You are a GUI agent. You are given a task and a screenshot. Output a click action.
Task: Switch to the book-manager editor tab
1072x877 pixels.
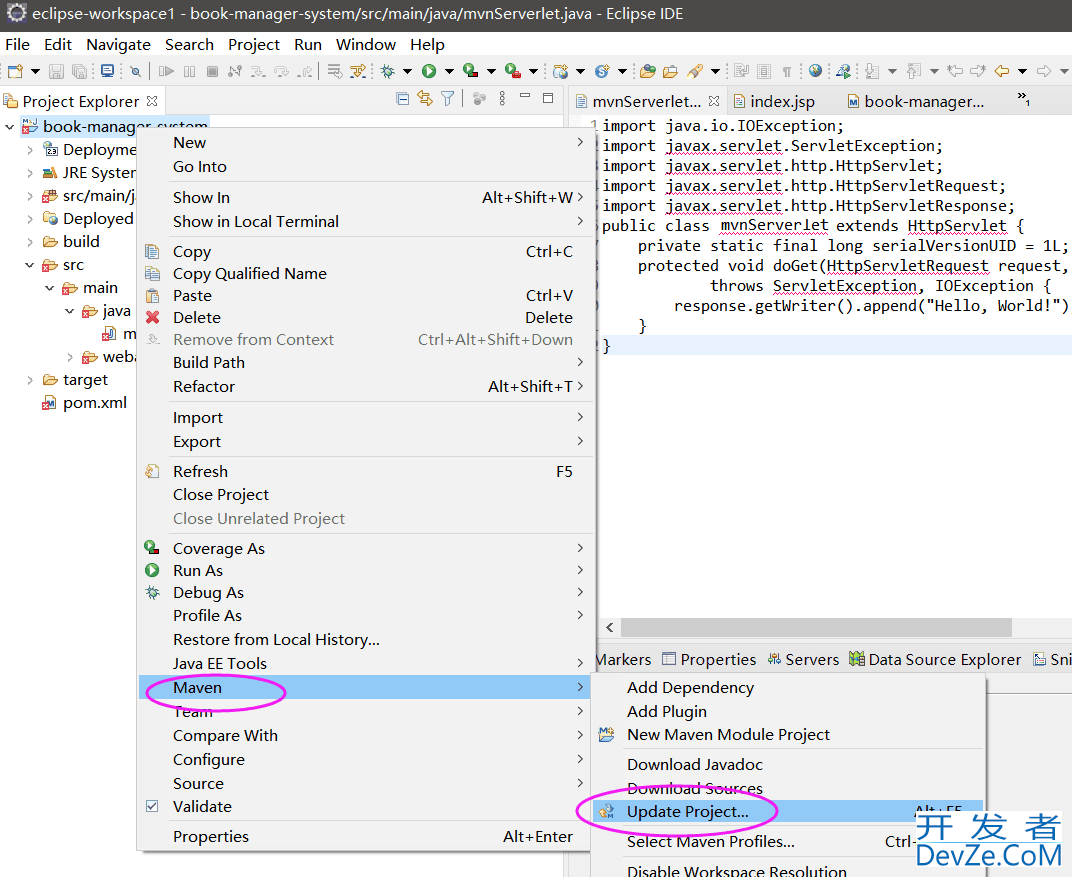coord(916,102)
